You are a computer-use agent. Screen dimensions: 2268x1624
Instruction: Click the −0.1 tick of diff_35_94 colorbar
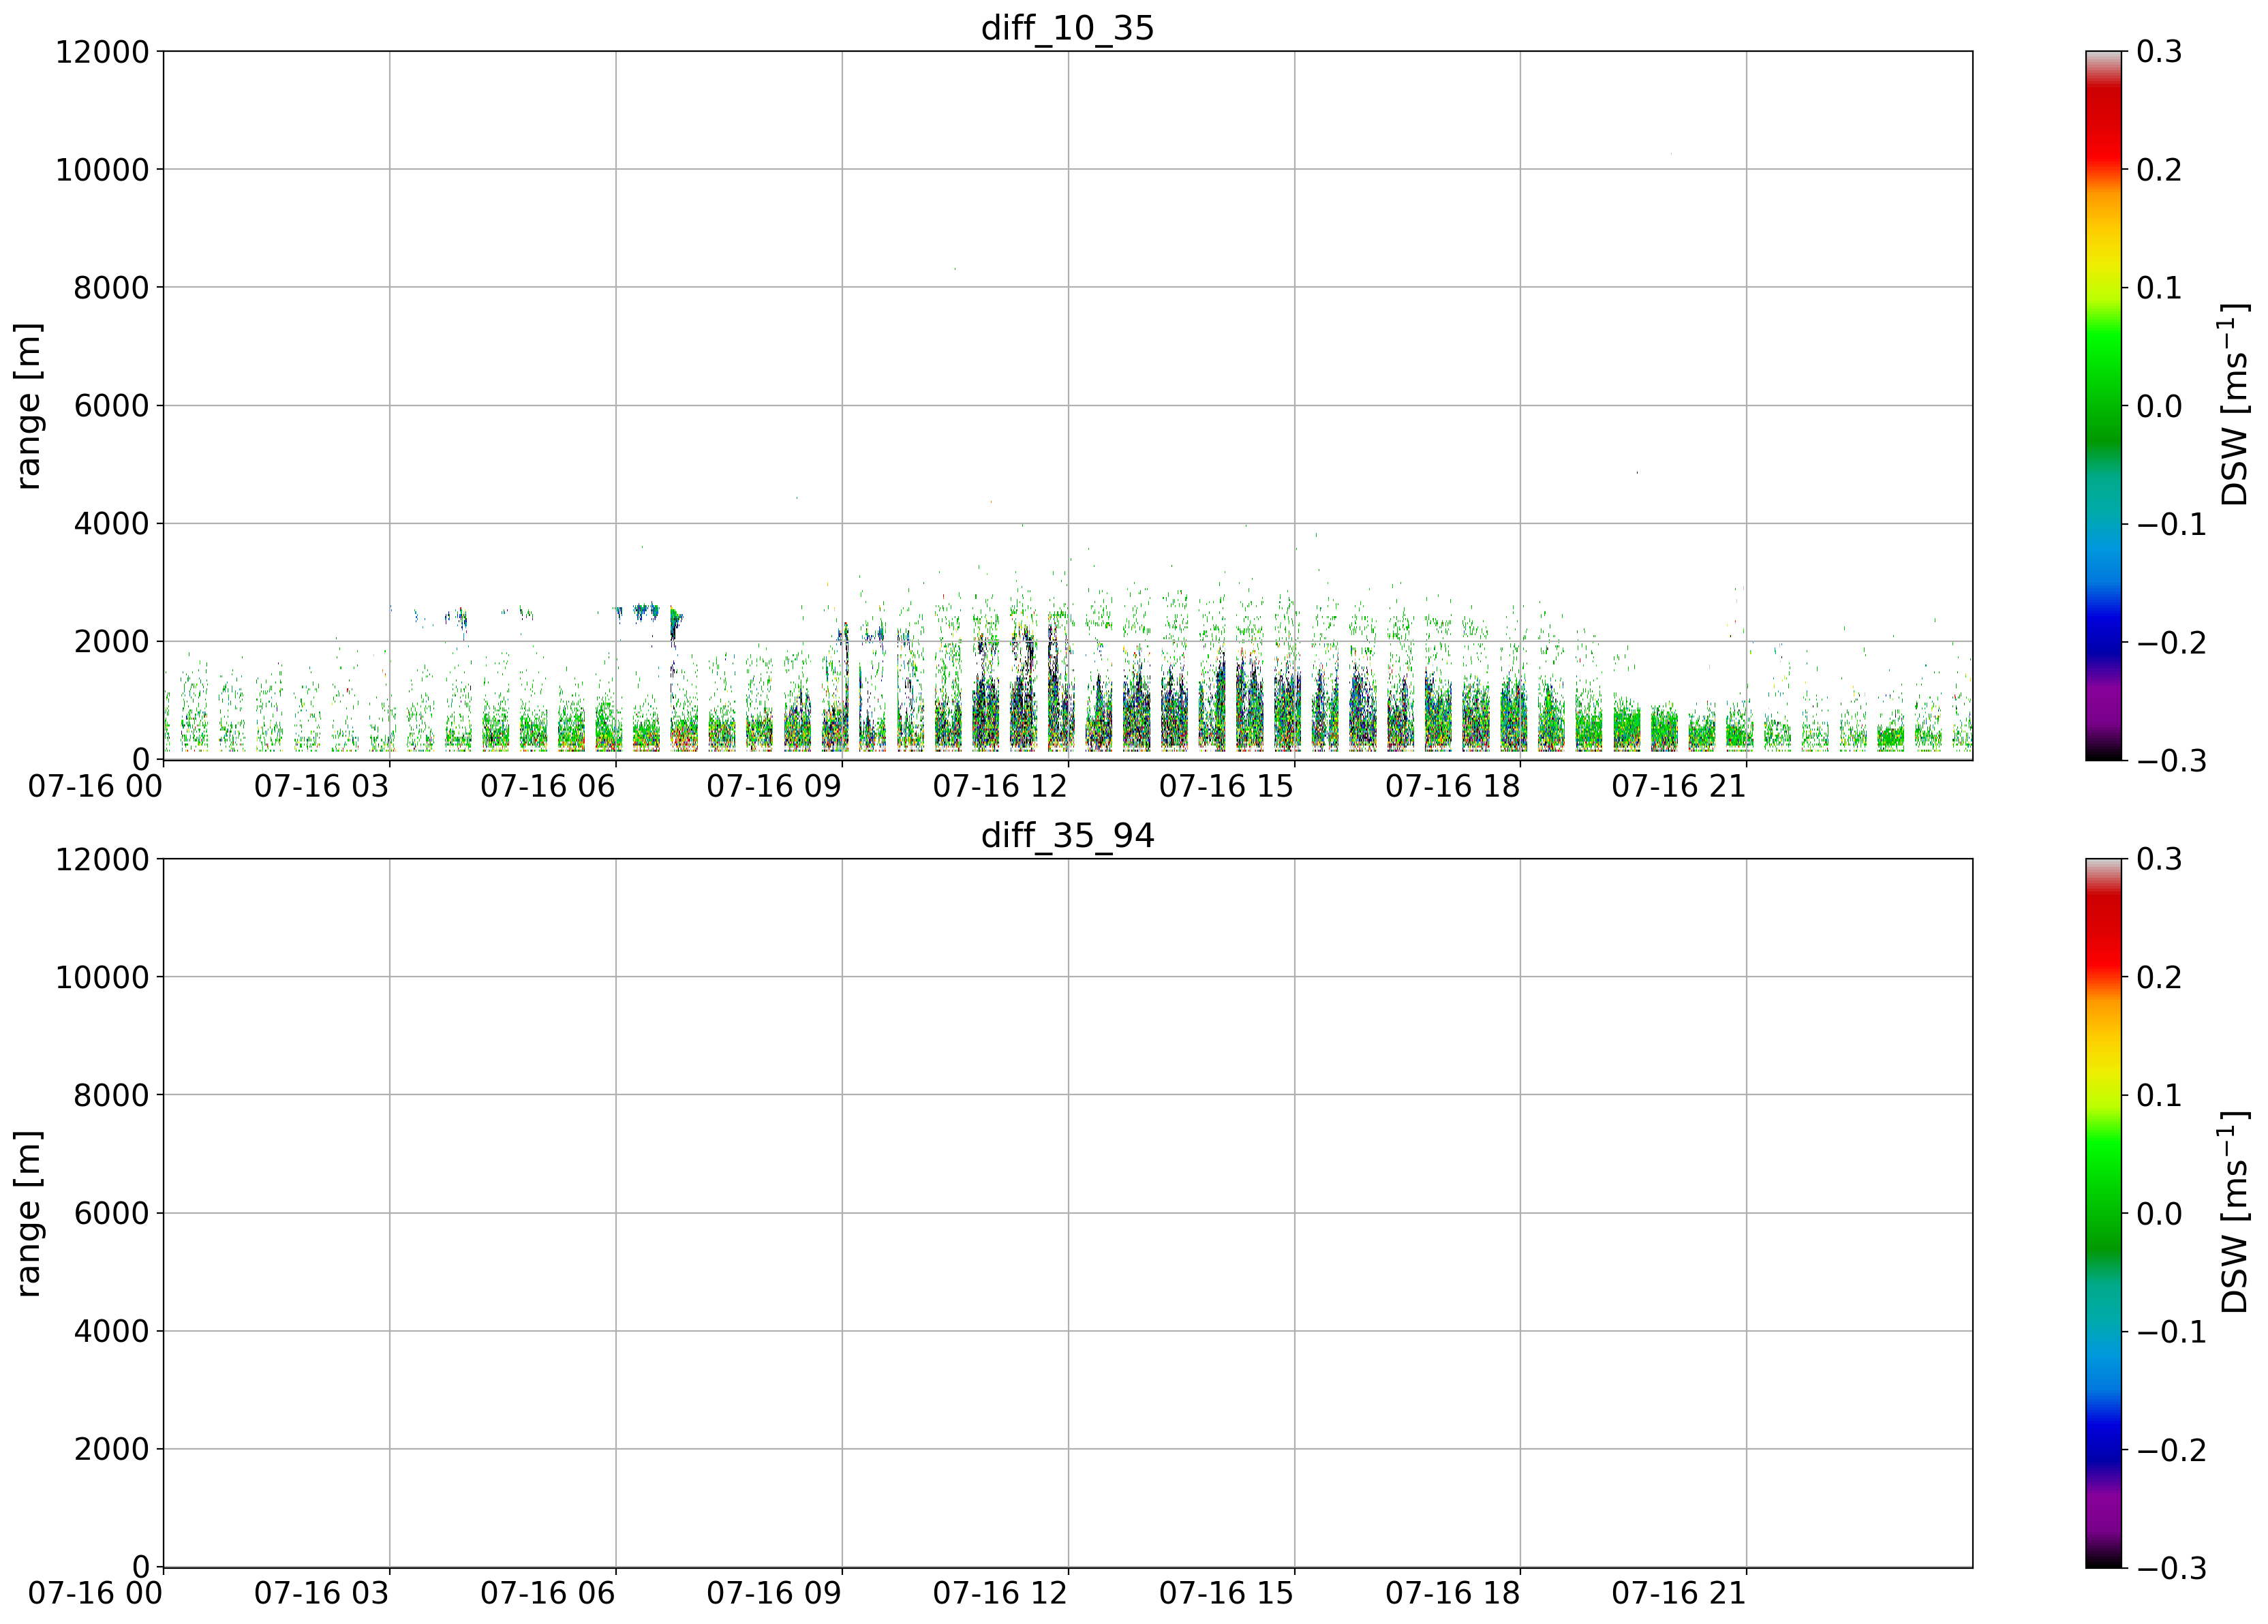click(x=2171, y=1332)
